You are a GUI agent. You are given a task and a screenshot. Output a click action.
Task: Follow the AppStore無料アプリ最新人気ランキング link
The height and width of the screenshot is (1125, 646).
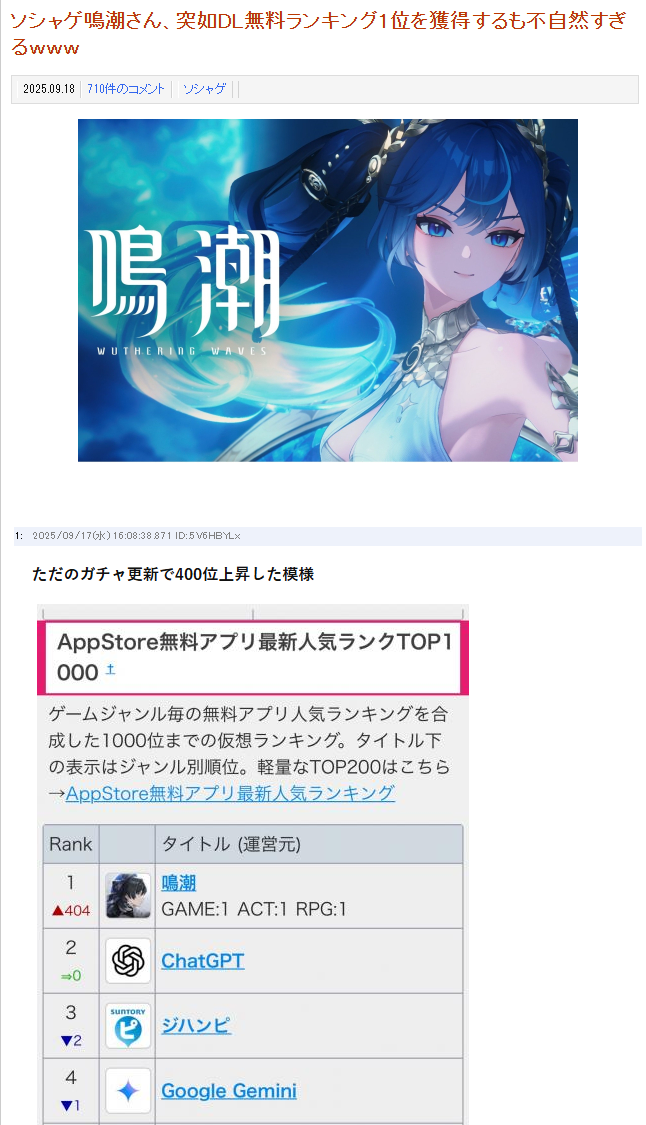pos(230,793)
